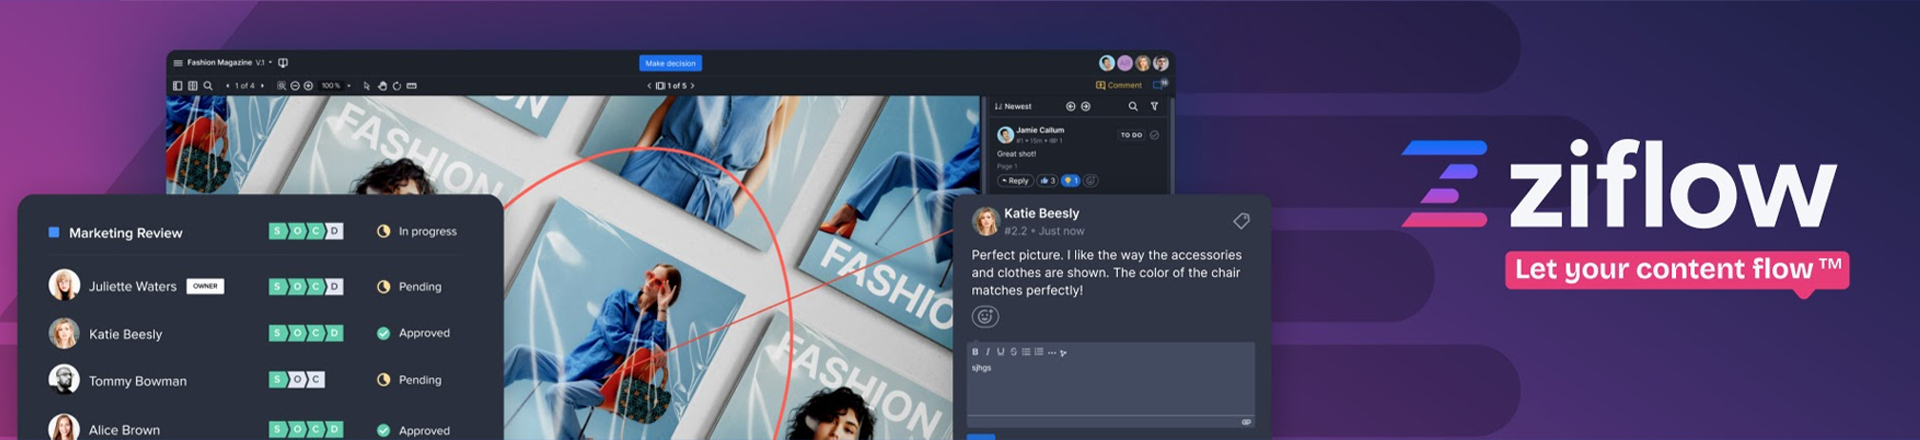Click Reply on Jamie Callum's comment
1920x440 pixels.
[x=1015, y=181]
